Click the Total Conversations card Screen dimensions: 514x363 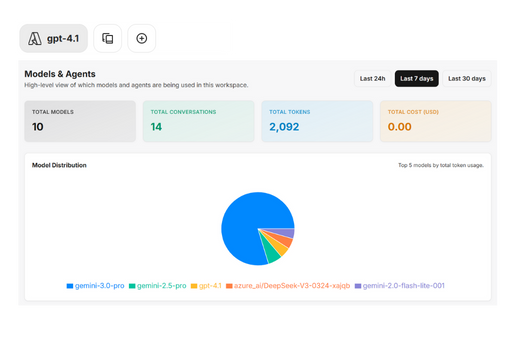coord(199,121)
